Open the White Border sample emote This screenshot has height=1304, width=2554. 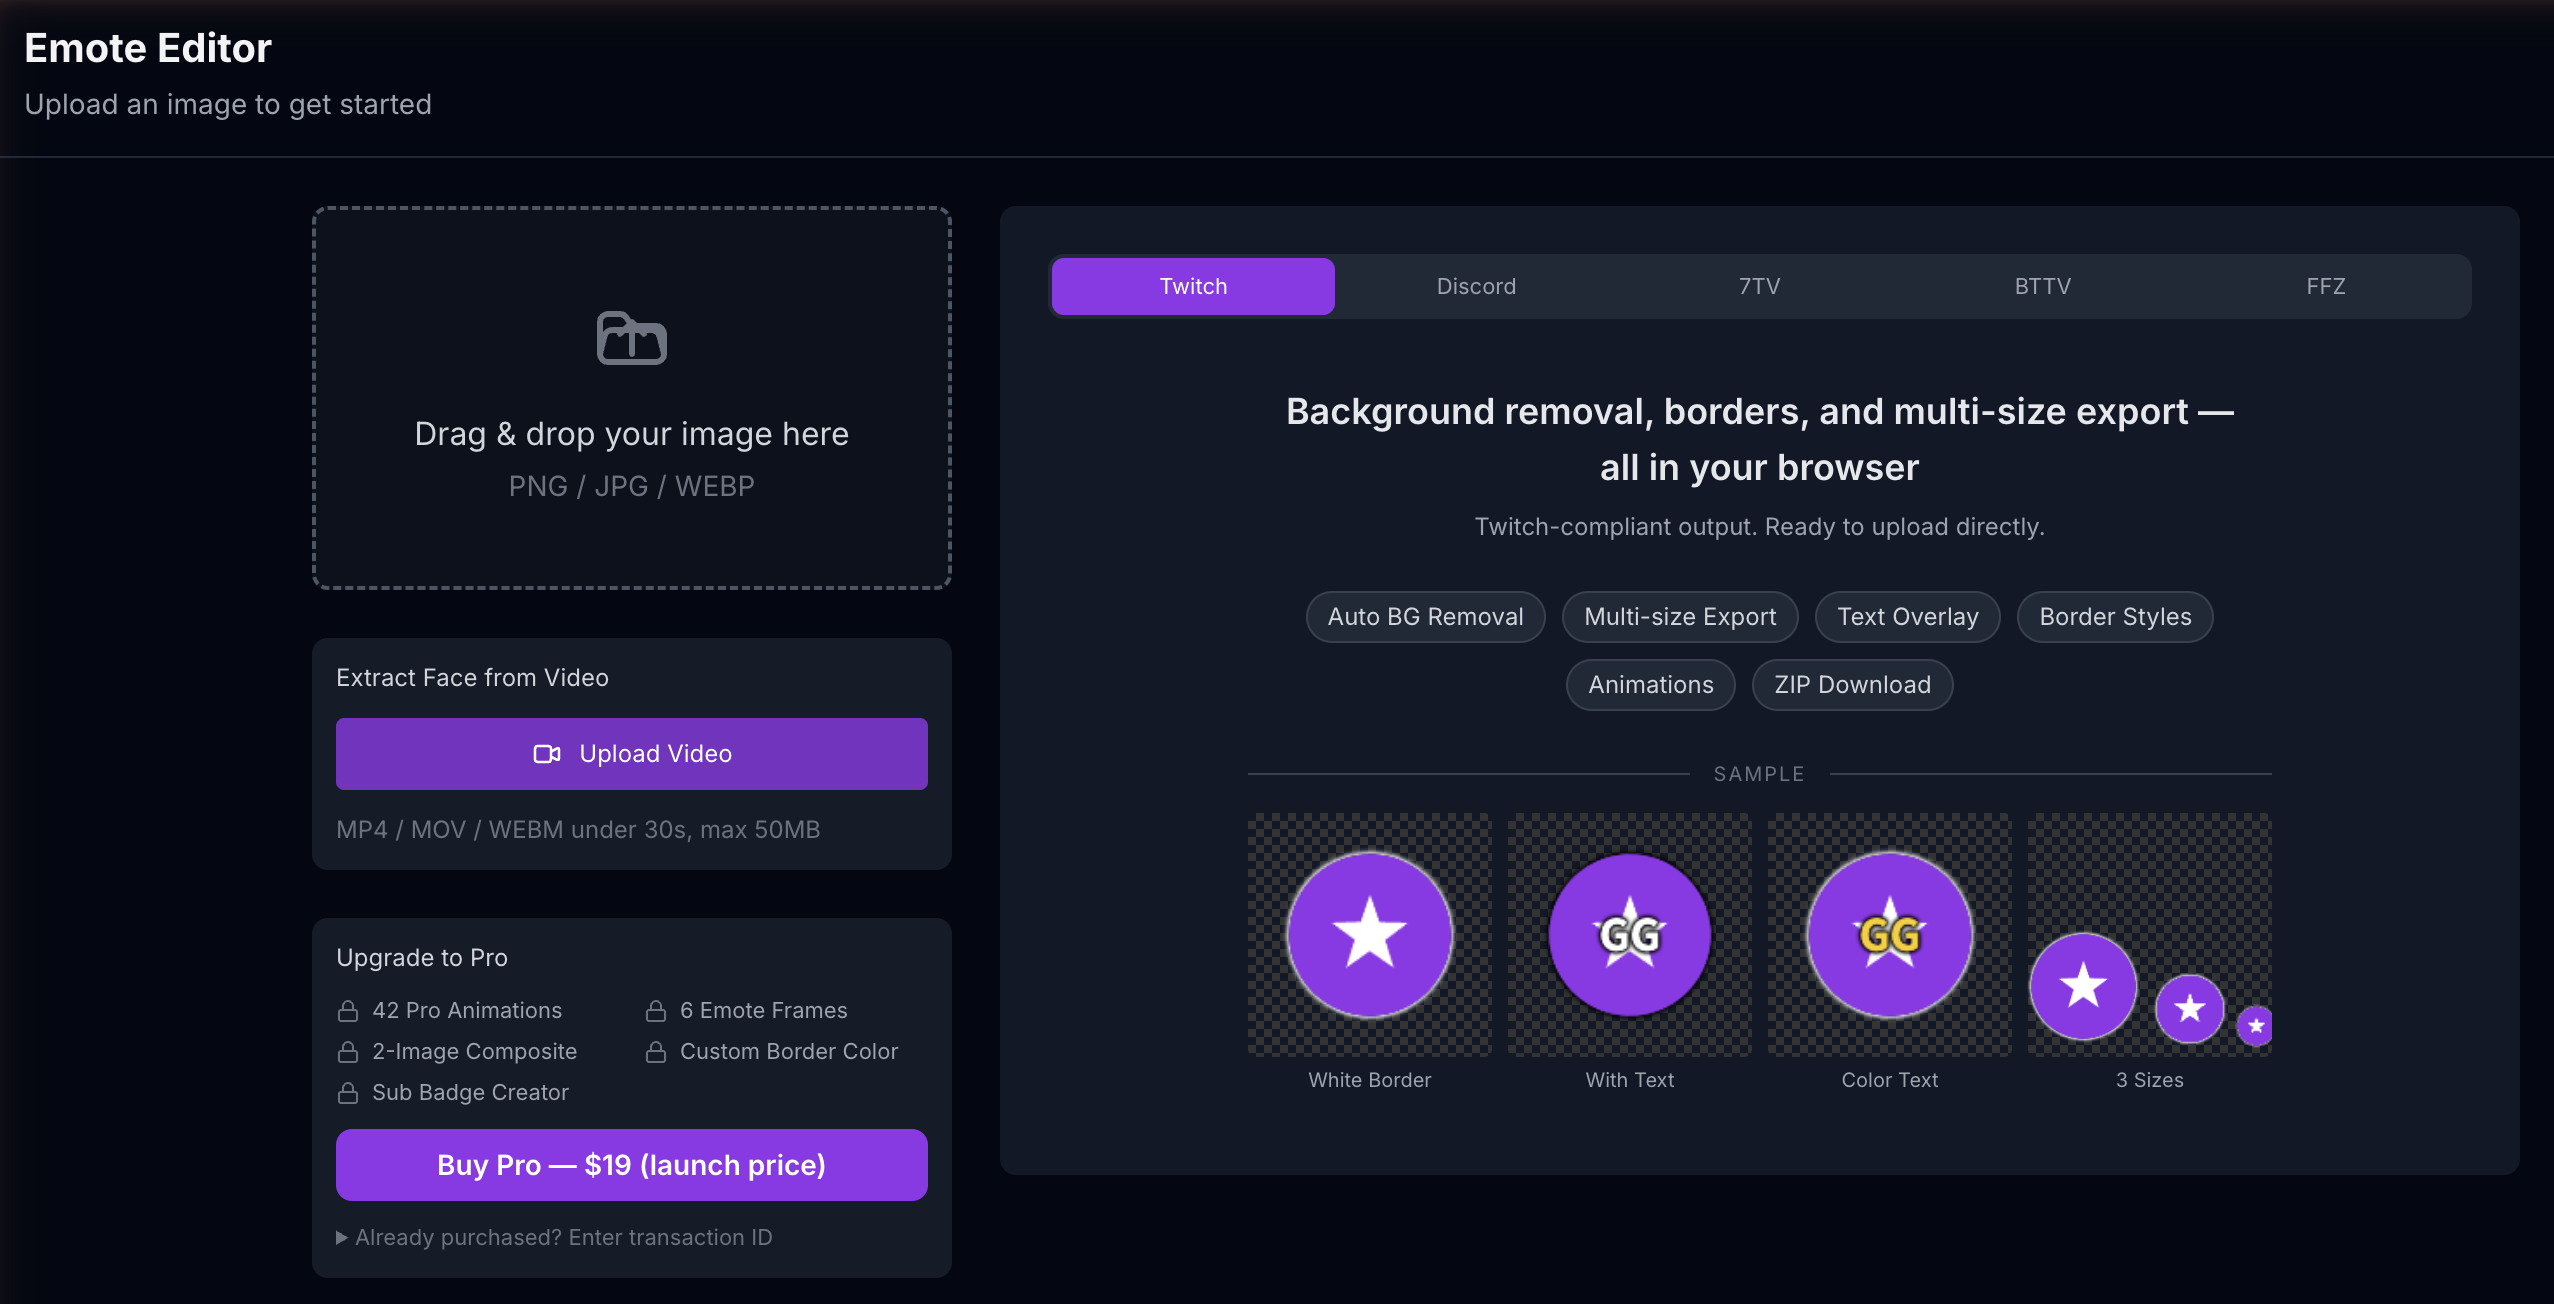[x=1369, y=935]
